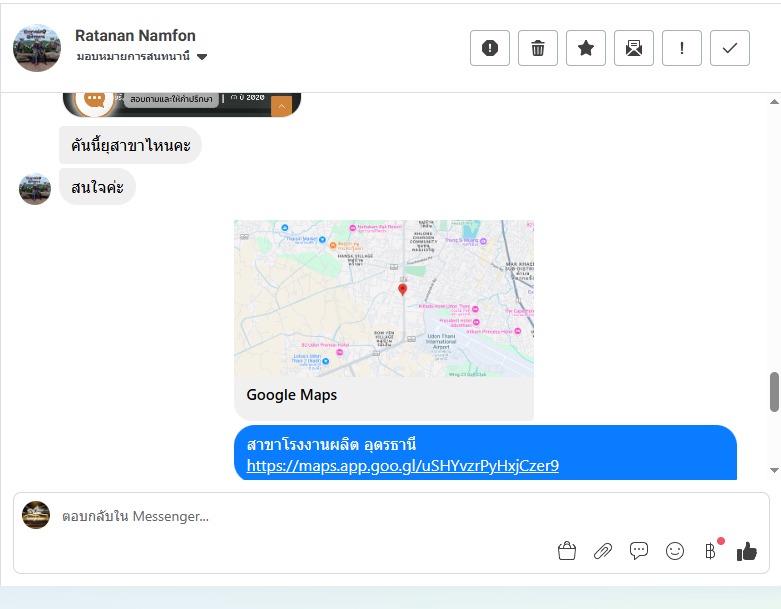Mark conversation as unread with envelope icon

634,48
